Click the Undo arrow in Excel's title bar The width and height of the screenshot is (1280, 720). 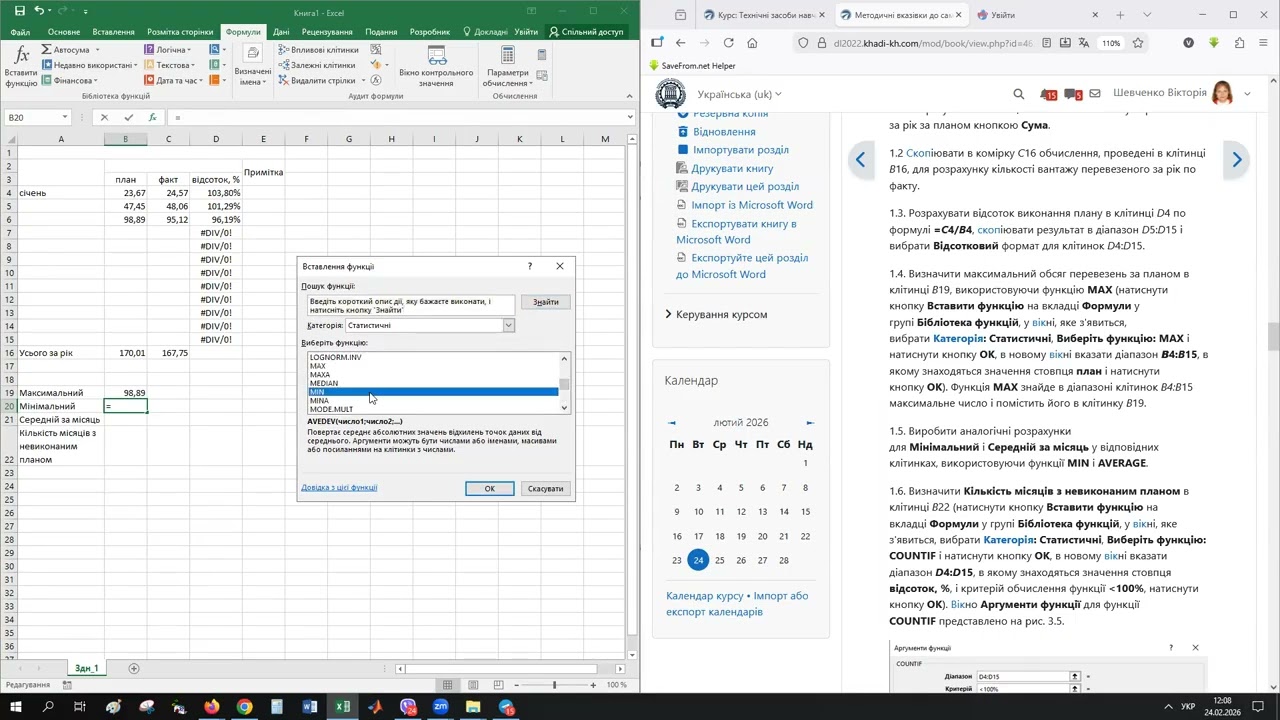tap(40, 11)
